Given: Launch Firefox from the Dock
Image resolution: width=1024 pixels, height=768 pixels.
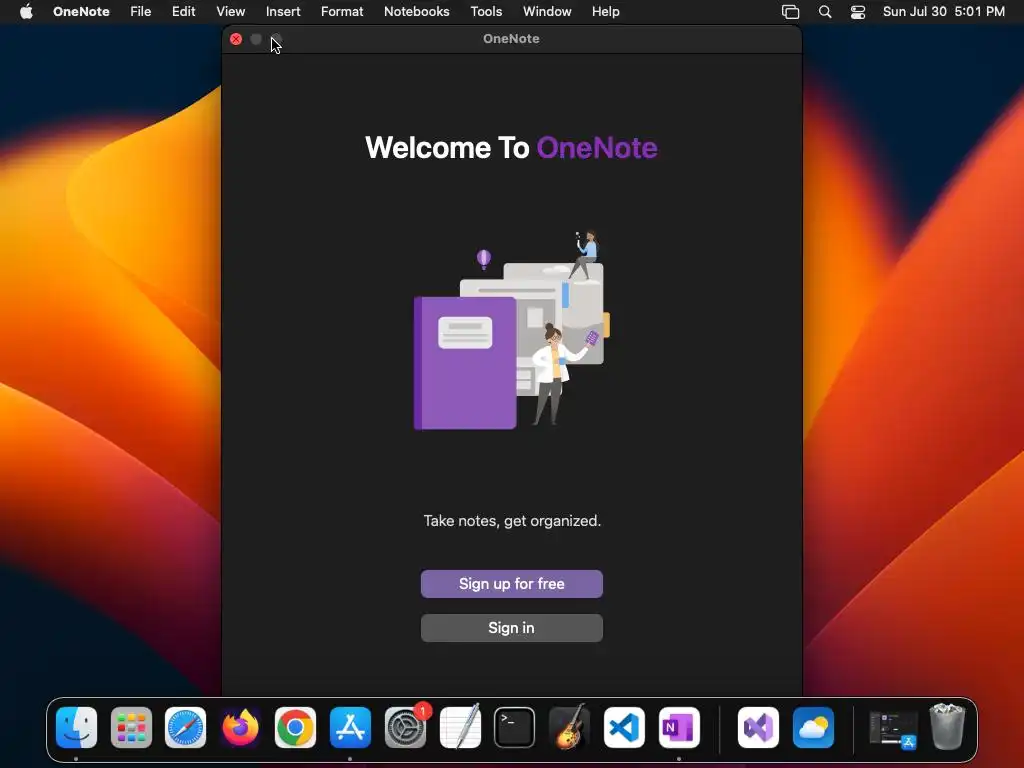Looking at the screenshot, I should [240, 728].
